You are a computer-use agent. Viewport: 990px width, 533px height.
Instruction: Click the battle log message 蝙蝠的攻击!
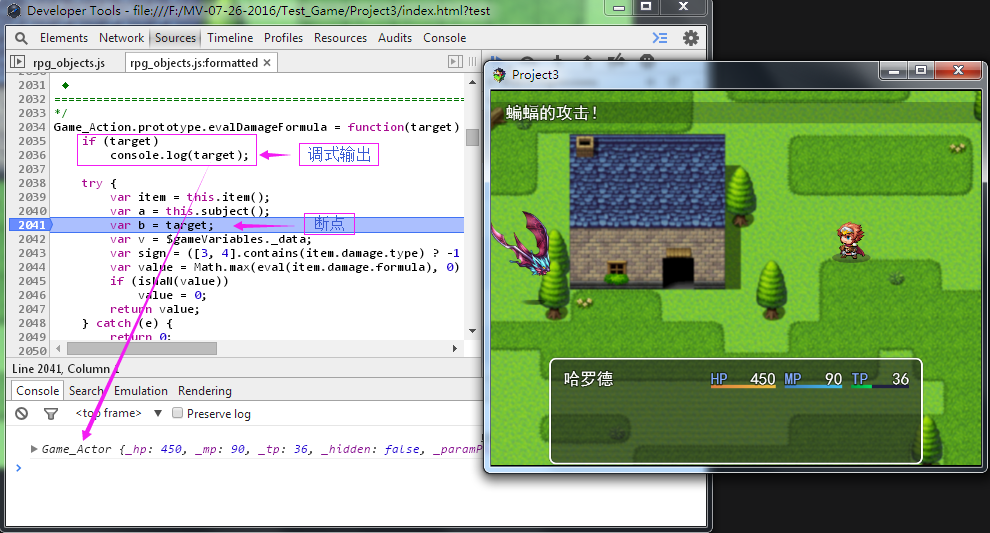(x=552, y=113)
